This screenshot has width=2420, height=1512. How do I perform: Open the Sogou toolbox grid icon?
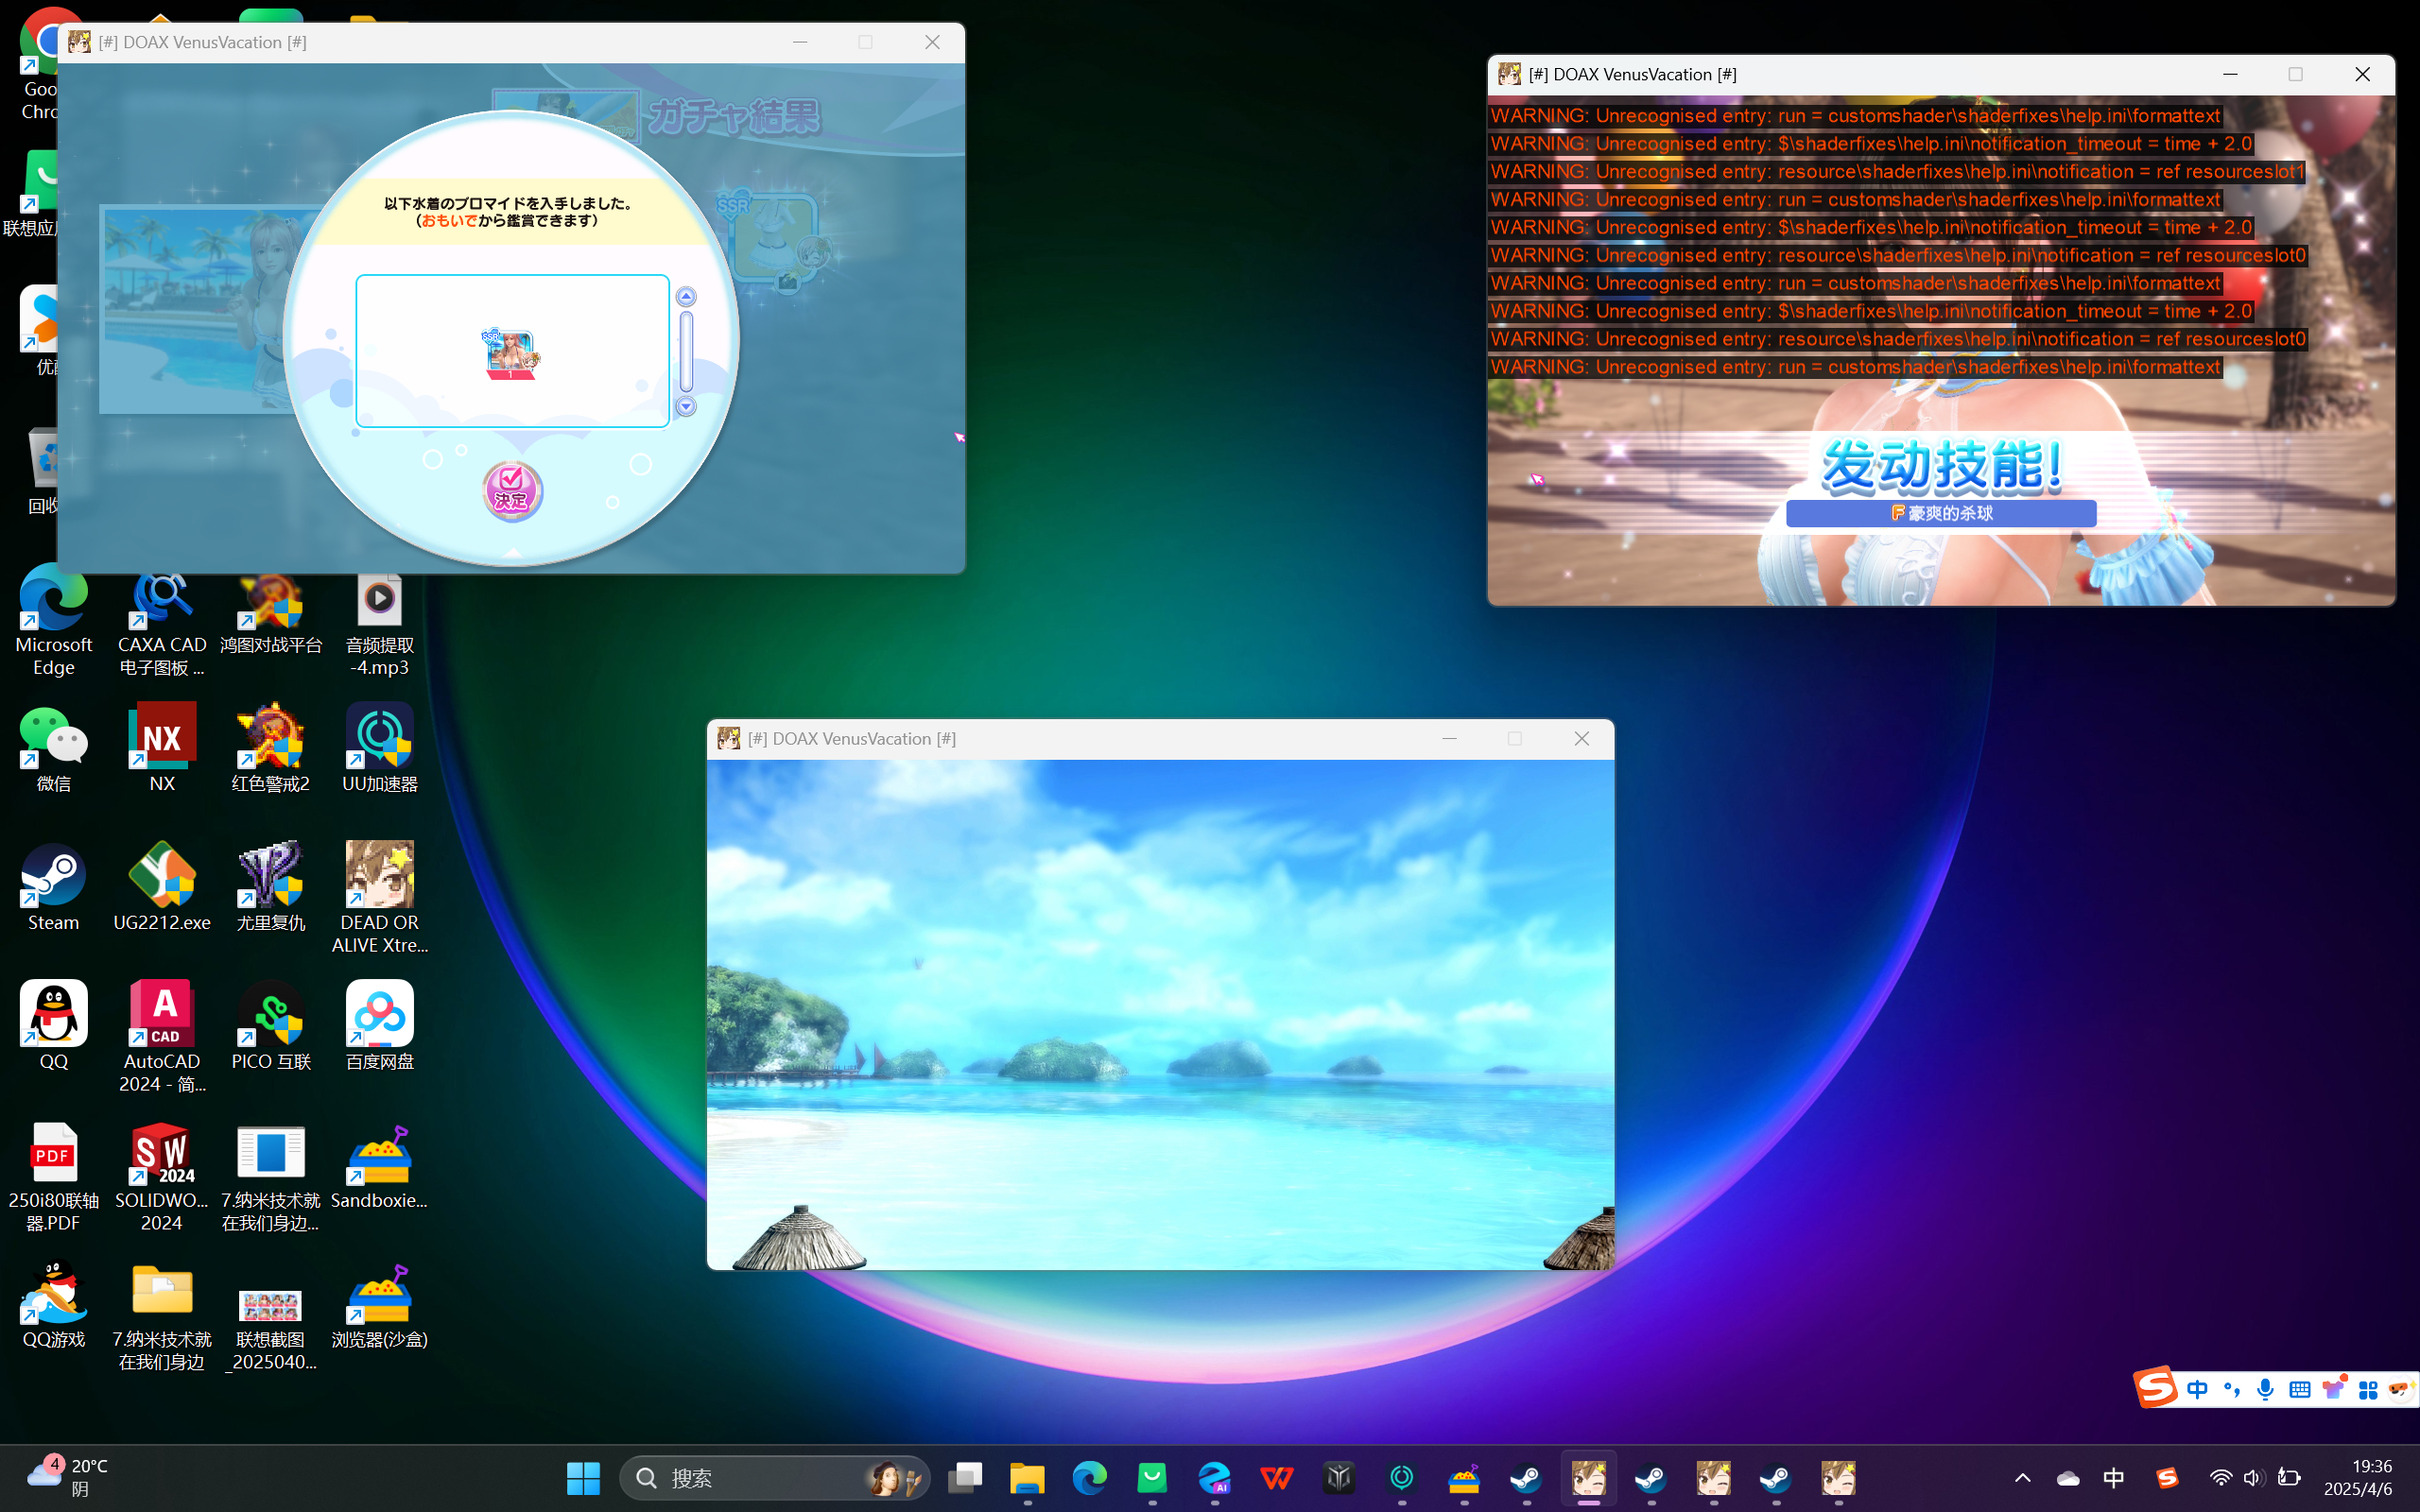pyautogui.click(x=2368, y=1390)
